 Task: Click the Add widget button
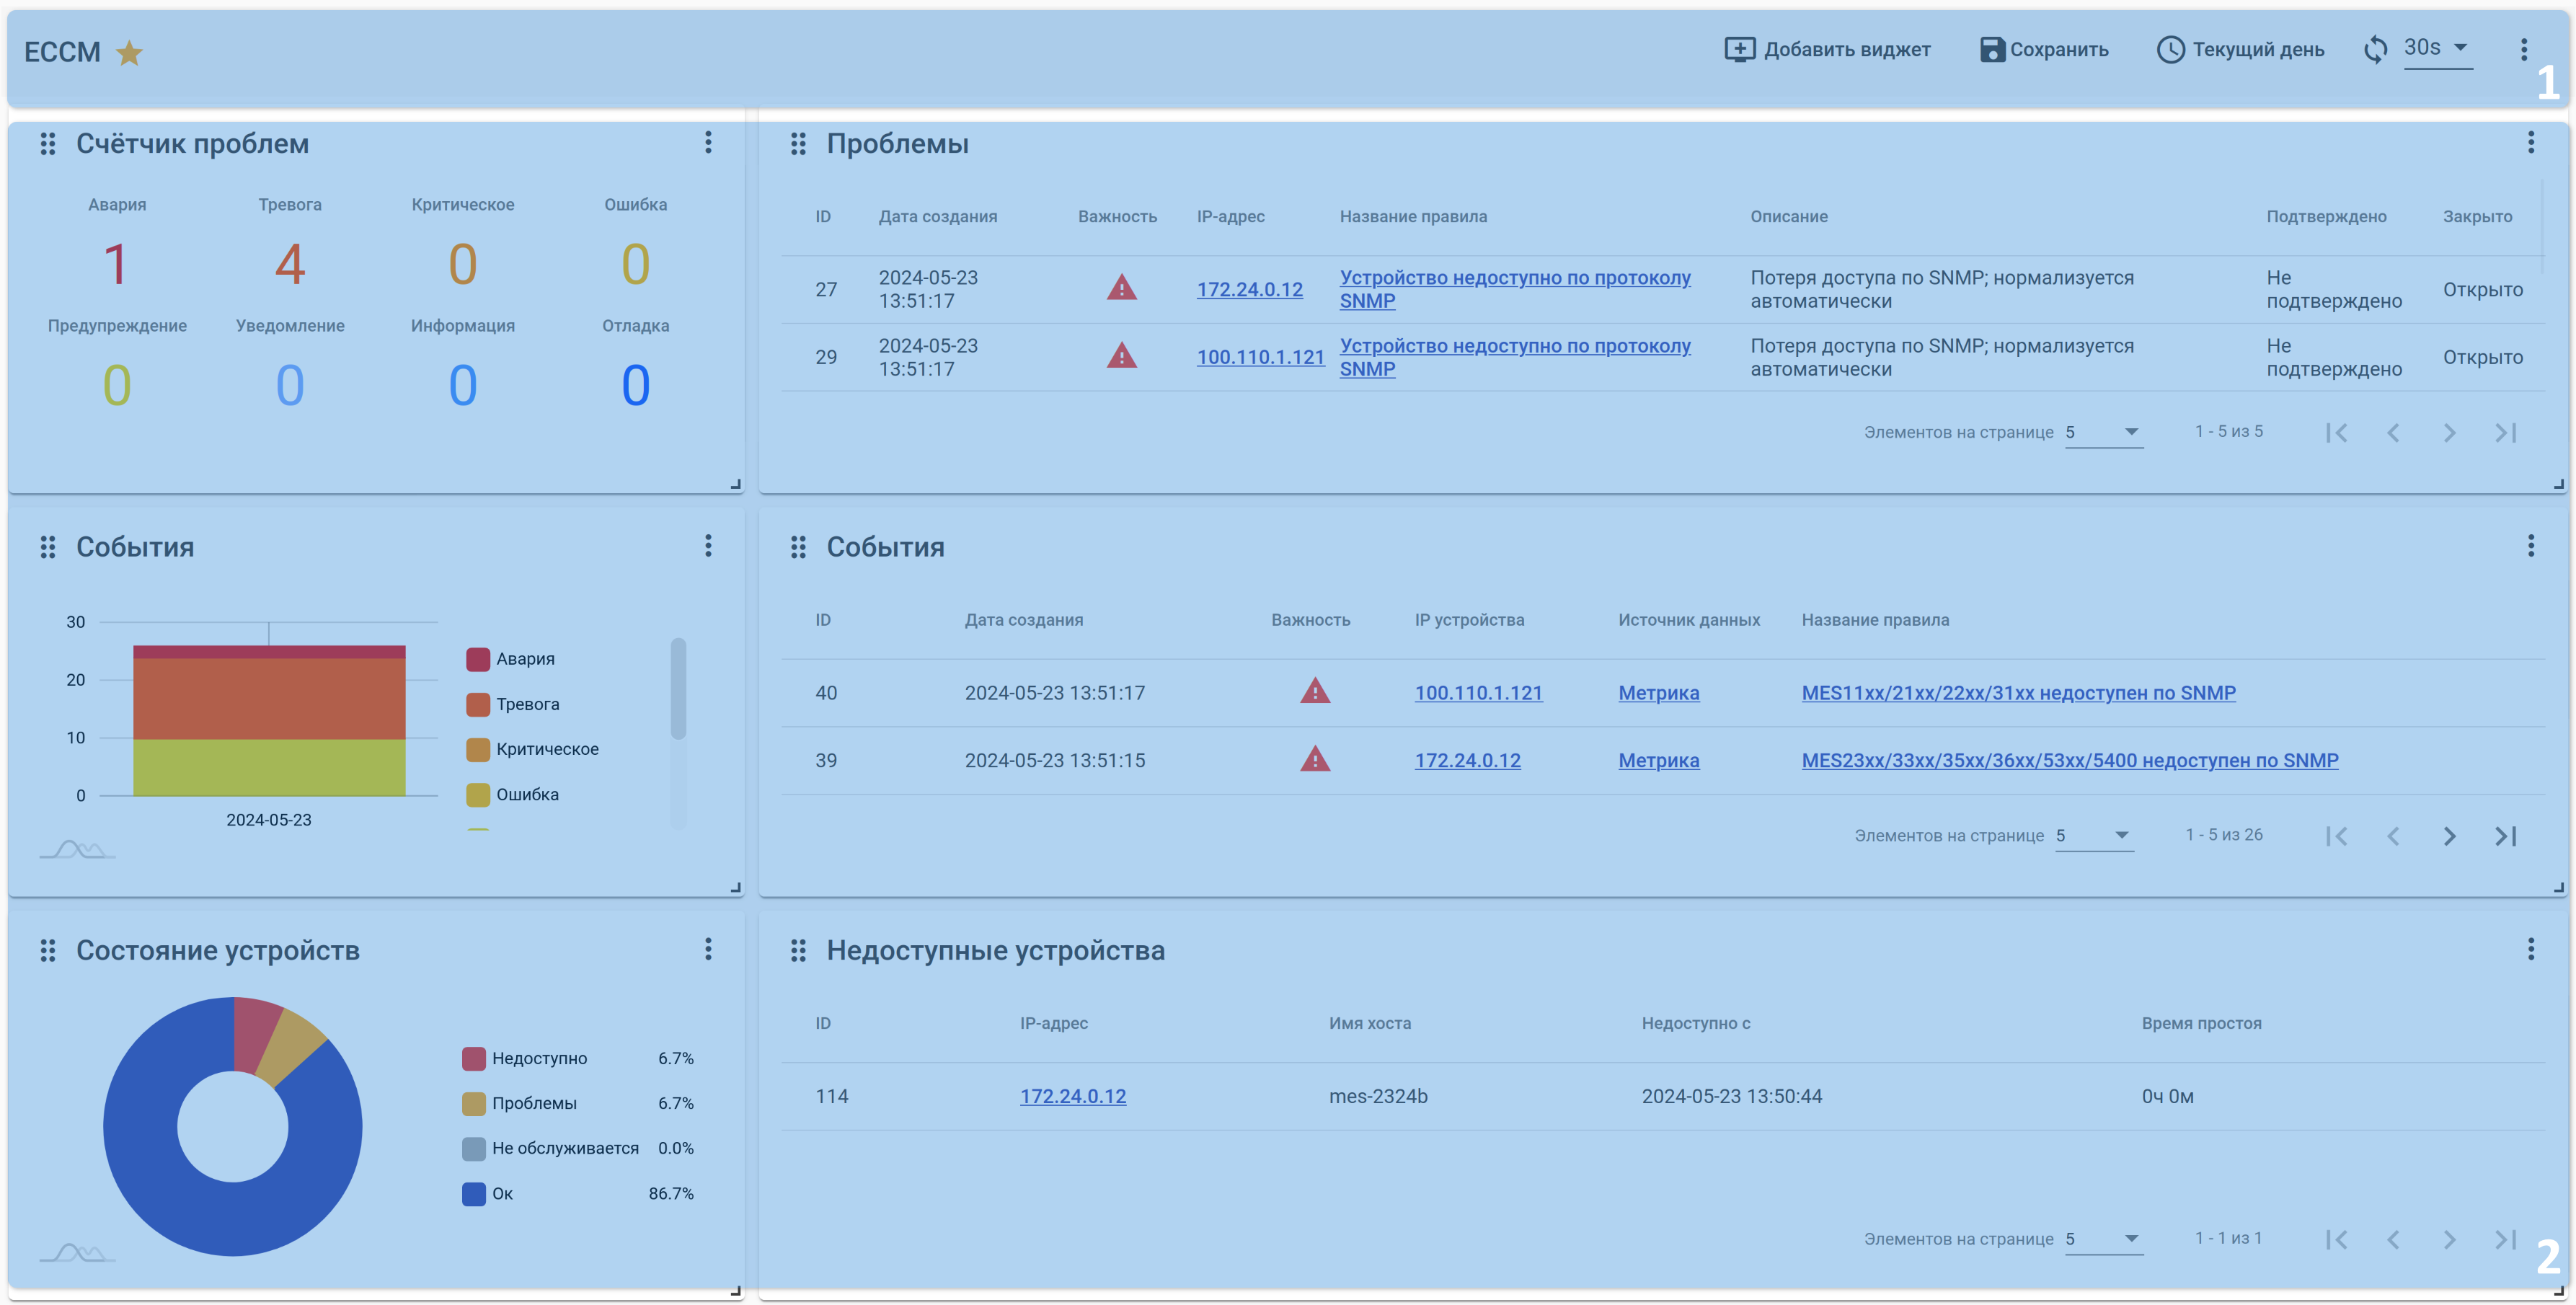1827,49
